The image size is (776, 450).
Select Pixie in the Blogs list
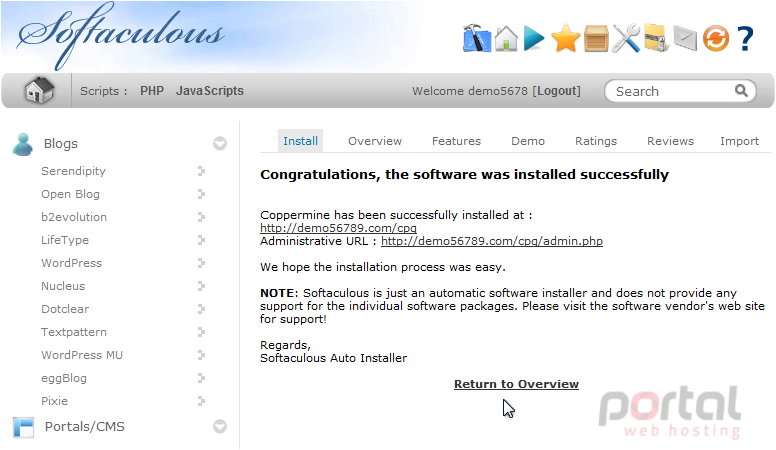(54, 401)
